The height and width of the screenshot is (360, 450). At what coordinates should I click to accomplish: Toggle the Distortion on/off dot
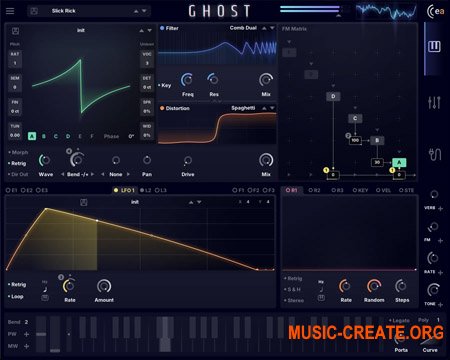click(x=162, y=108)
